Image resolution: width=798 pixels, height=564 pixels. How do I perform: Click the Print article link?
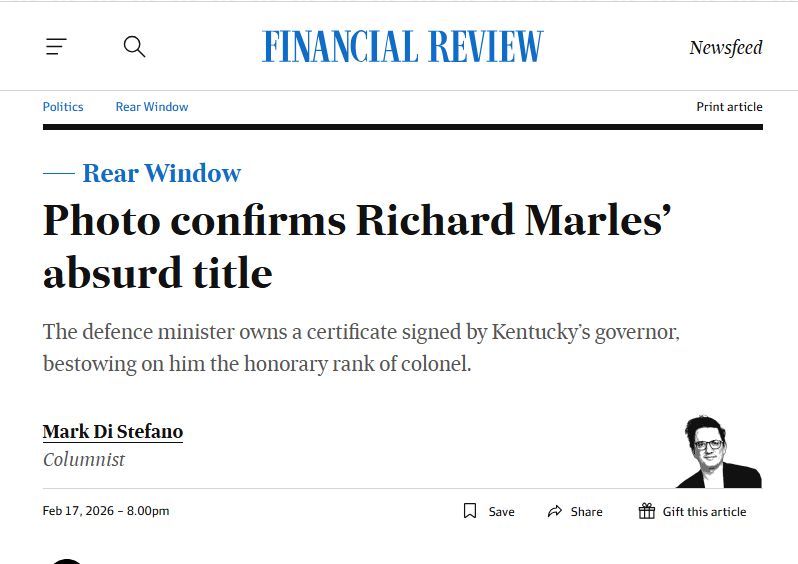[x=729, y=107]
